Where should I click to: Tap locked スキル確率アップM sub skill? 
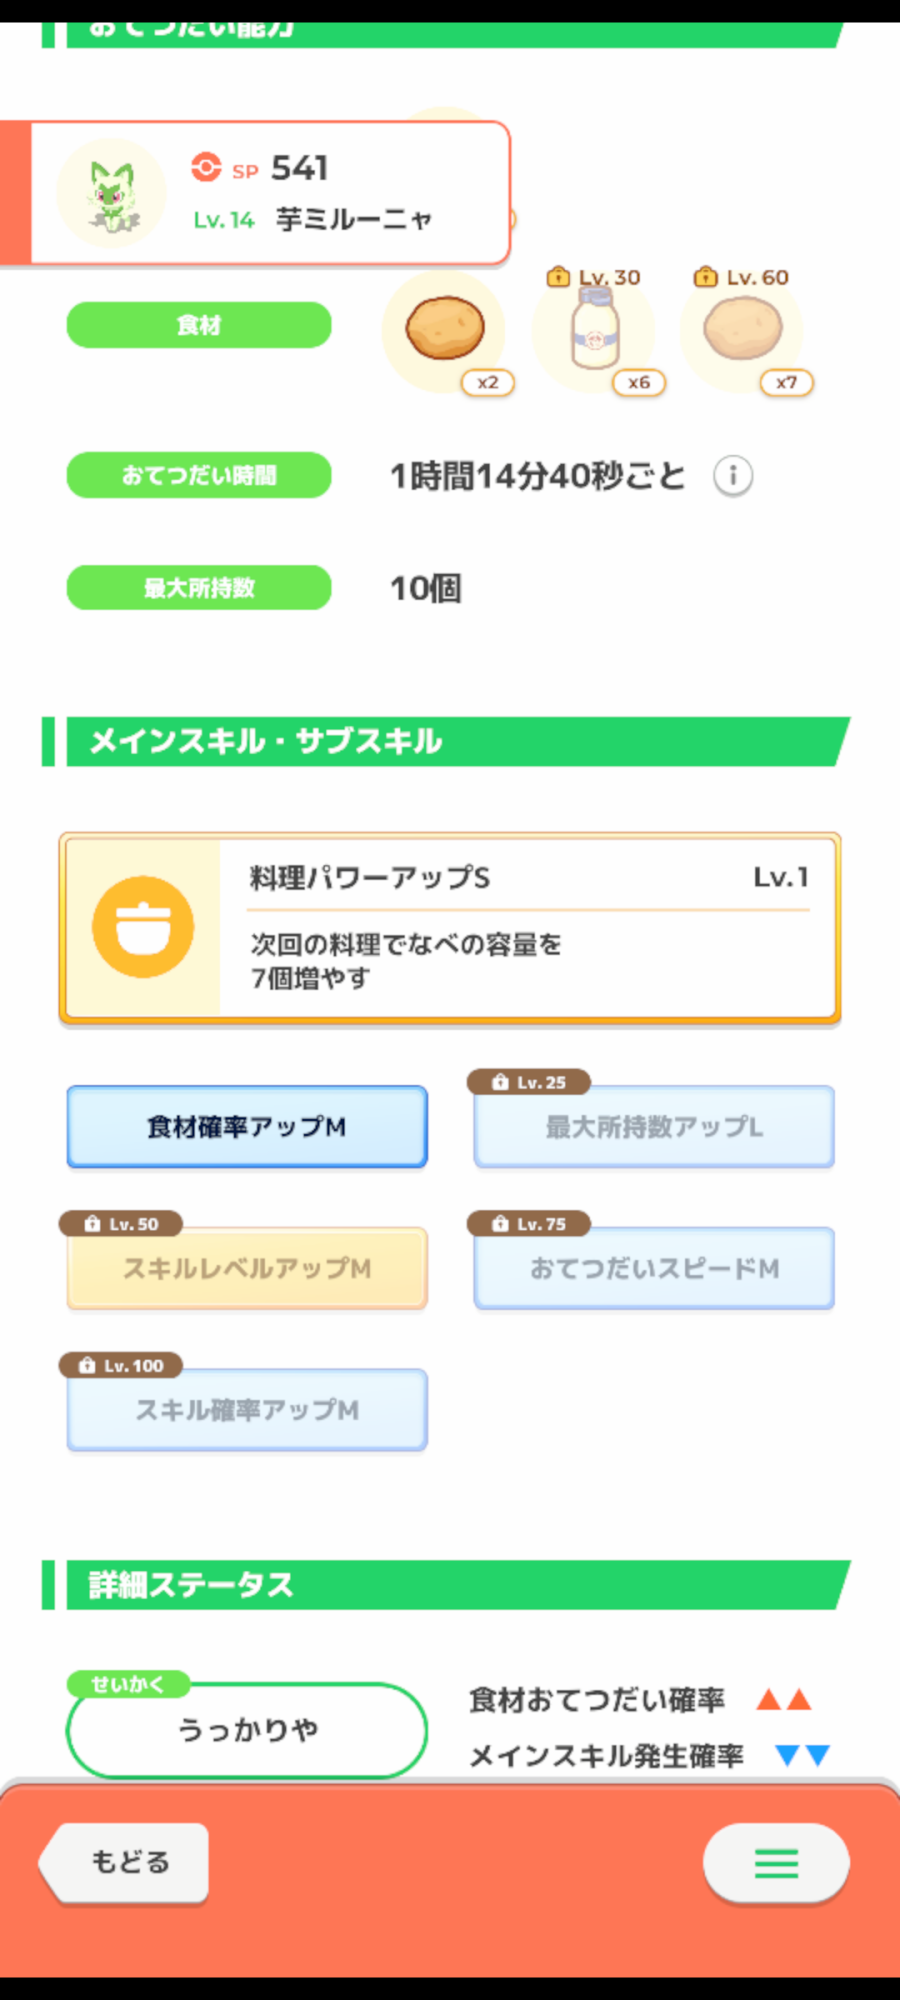point(247,1410)
